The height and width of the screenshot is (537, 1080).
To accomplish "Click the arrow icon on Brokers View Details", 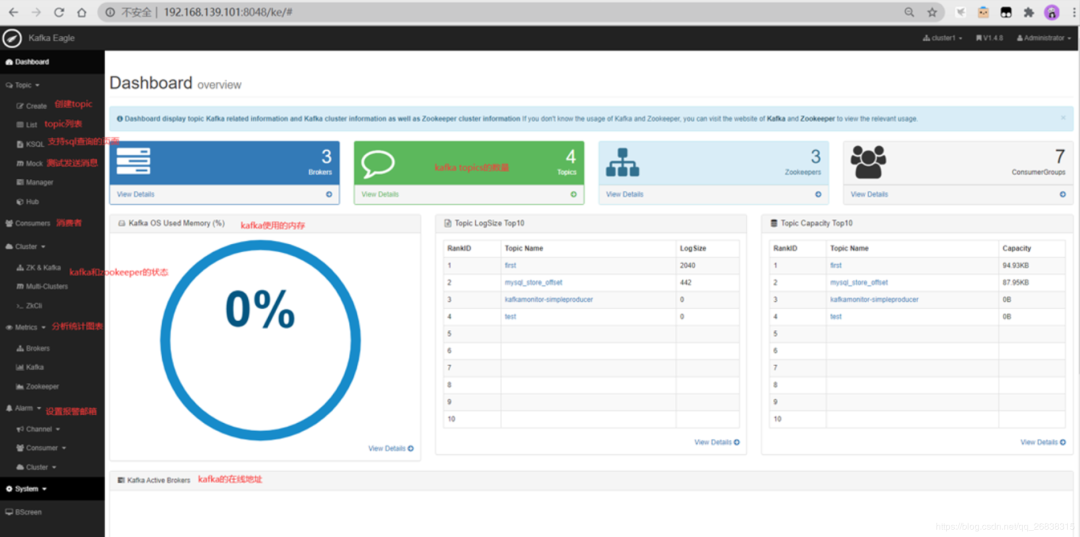I will 329,195.
